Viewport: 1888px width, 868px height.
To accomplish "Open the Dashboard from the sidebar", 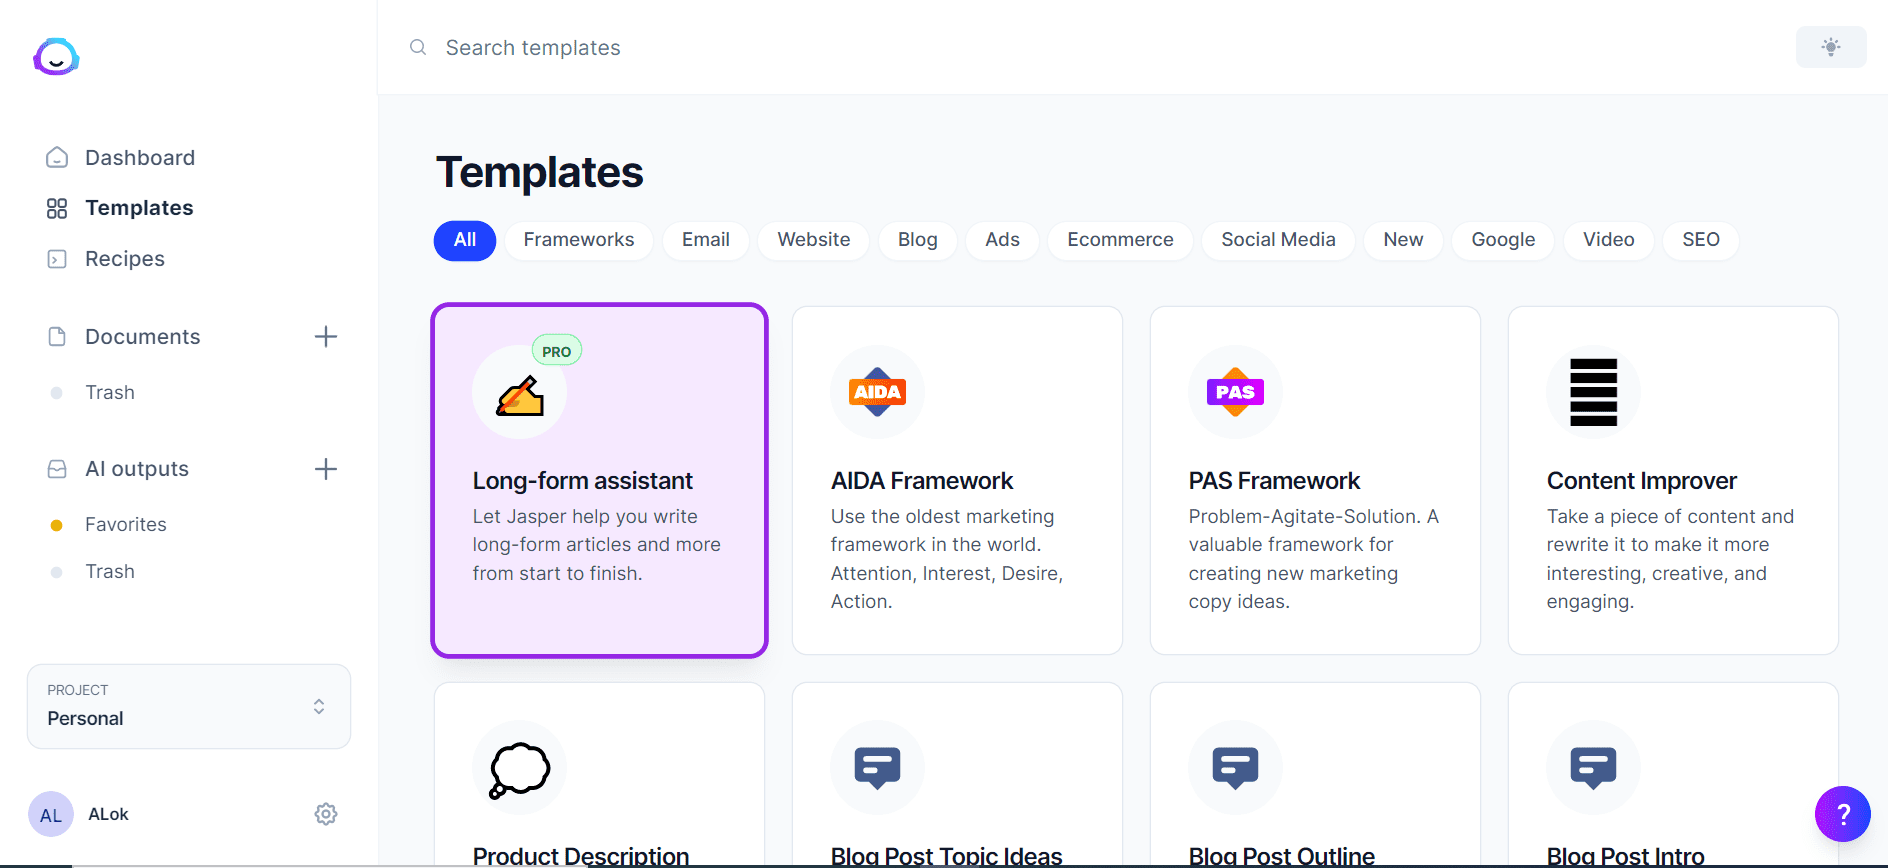I will click(139, 157).
